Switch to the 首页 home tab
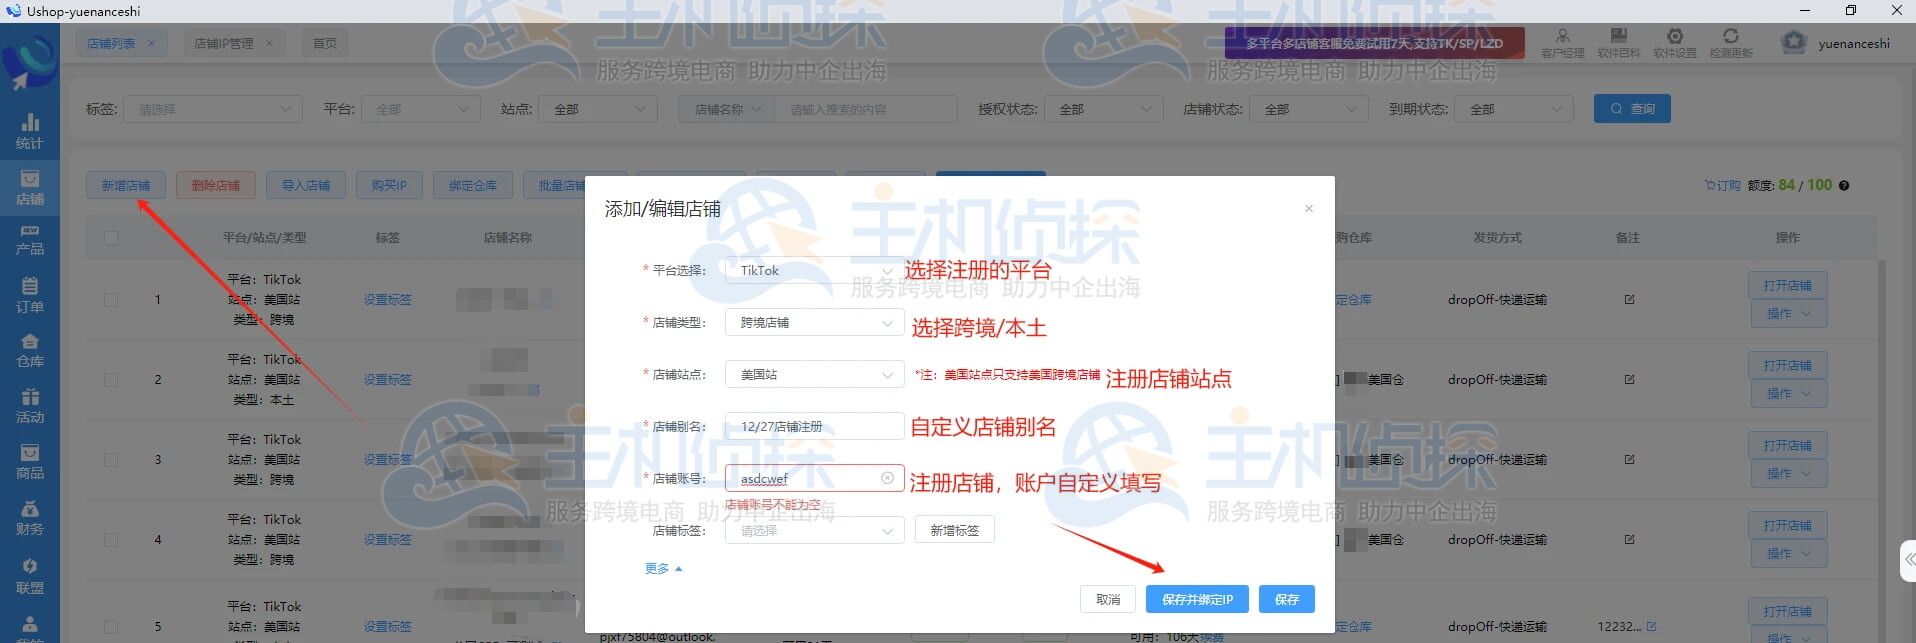Screen dimensions: 1916x643 click(x=325, y=43)
